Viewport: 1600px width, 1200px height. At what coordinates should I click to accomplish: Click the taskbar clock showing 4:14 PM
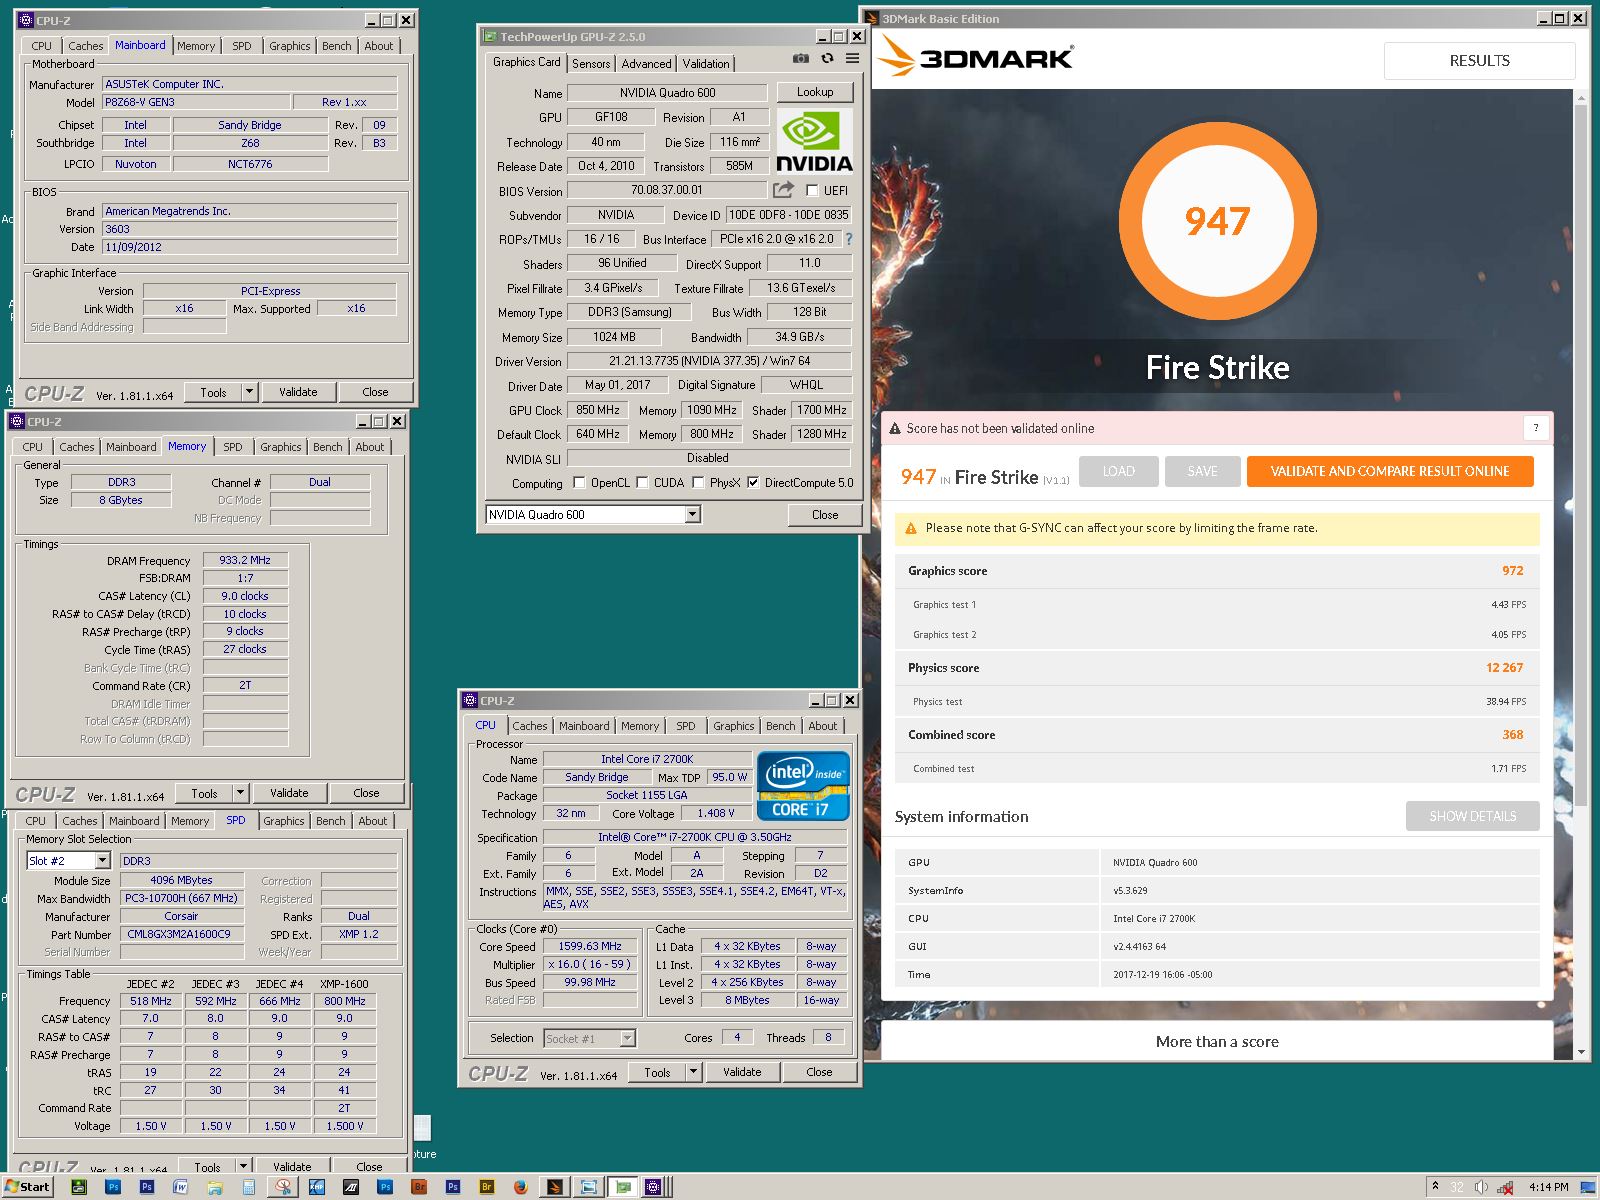(x=1548, y=1187)
